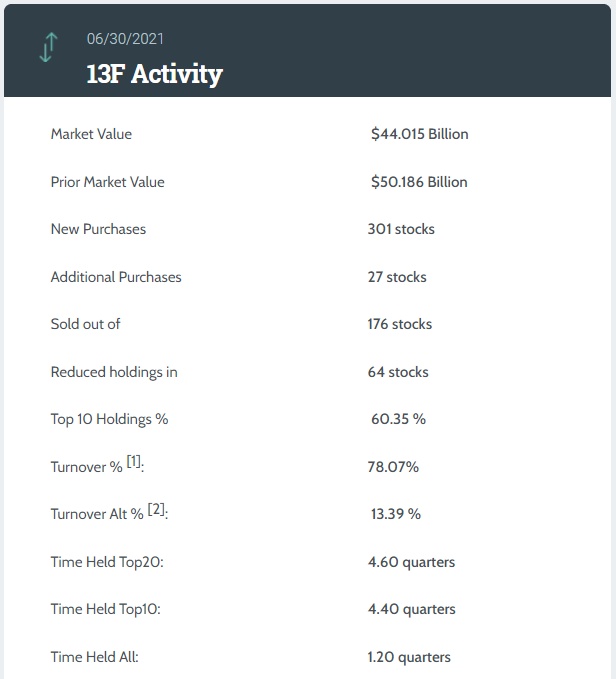Image resolution: width=616 pixels, height=679 pixels.
Task: Click the 78.07% turnover value
Action: 393,467
